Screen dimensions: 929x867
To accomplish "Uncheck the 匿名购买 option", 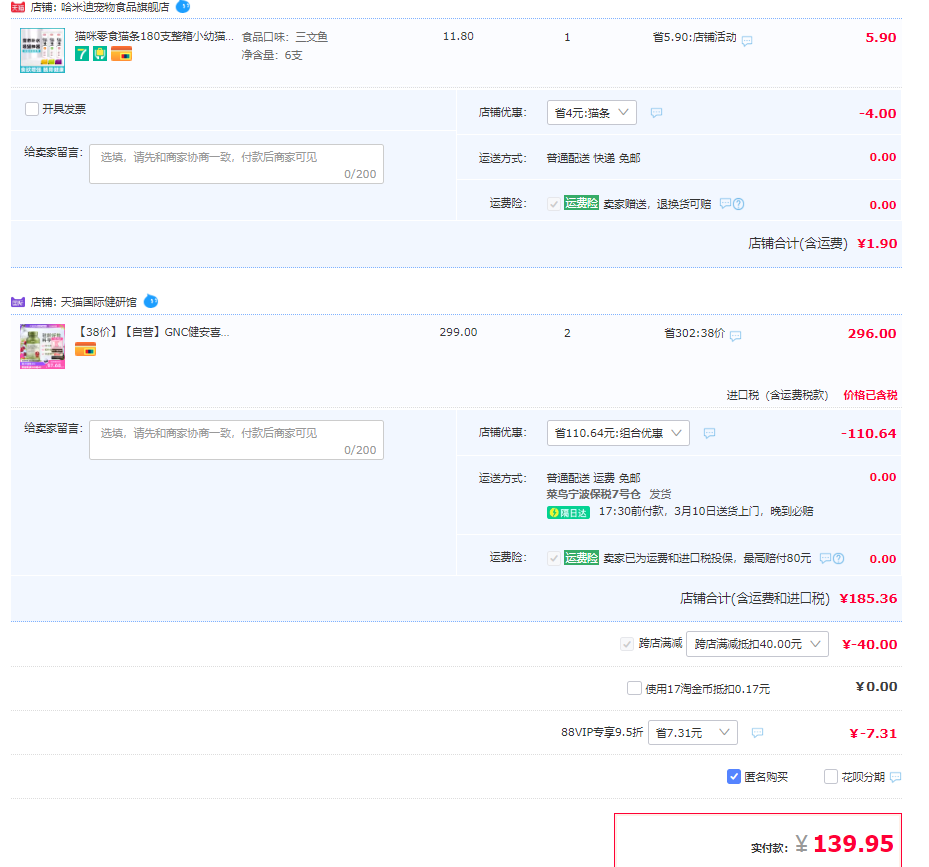I will (x=733, y=776).
